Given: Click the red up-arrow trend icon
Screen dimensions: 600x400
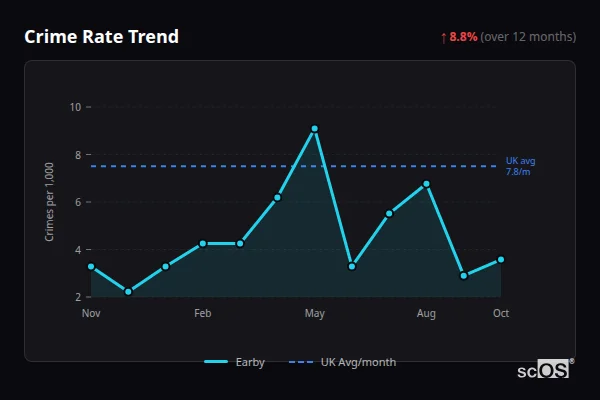Looking at the screenshot, I should tap(443, 38).
